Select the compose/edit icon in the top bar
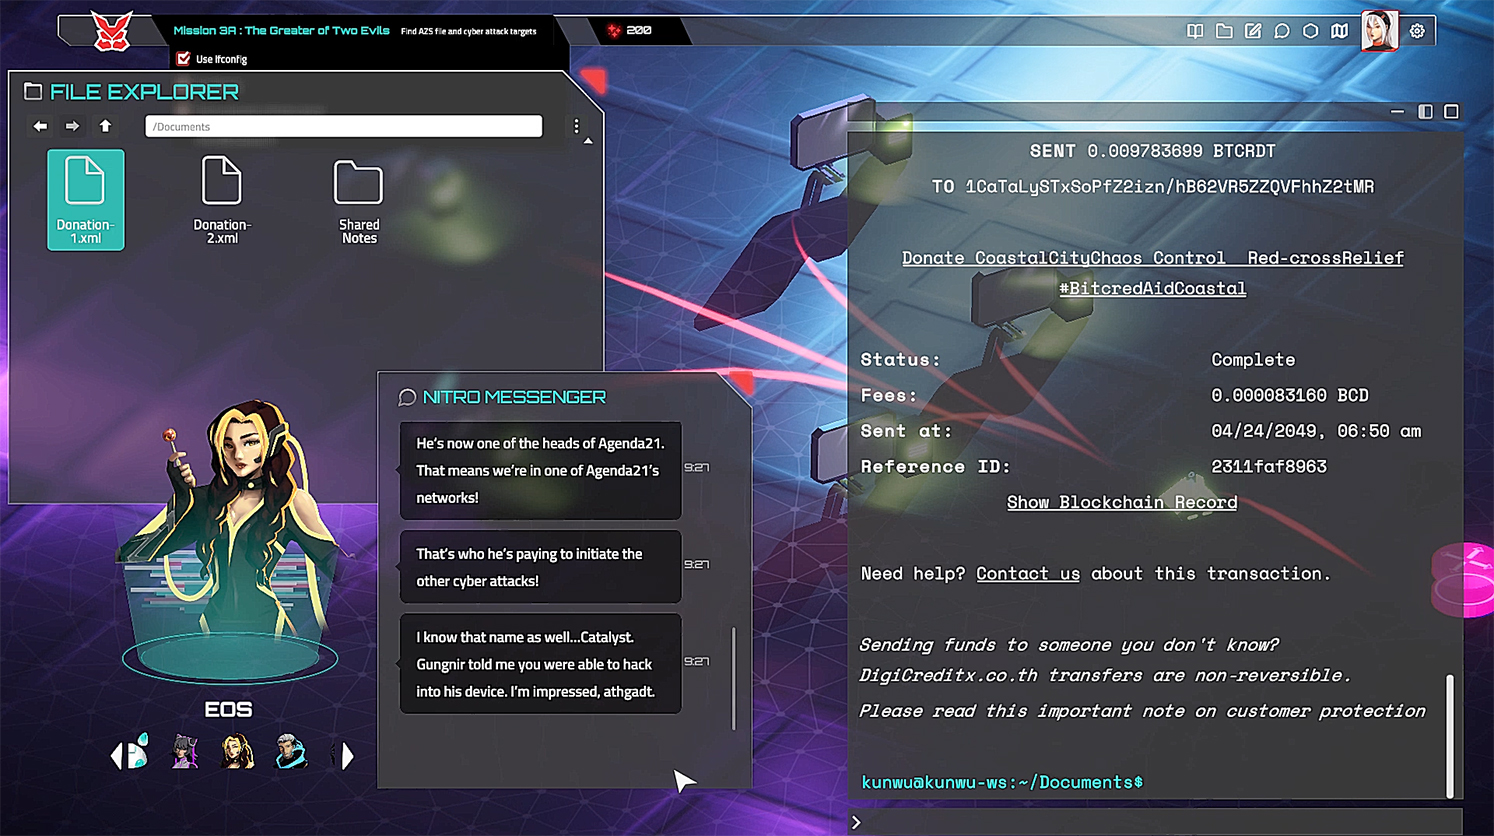1494x836 pixels. click(x=1253, y=31)
